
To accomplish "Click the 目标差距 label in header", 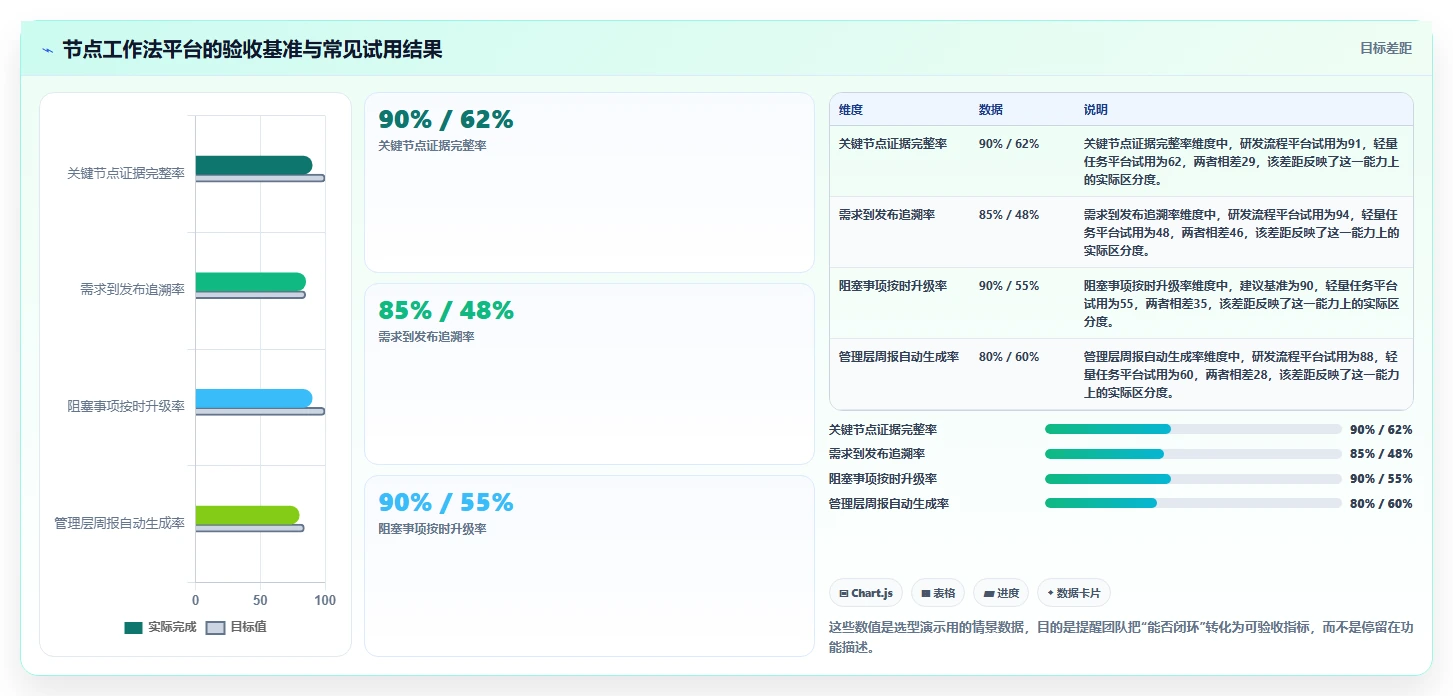I will pyautogui.click(x=1386, y=48).
